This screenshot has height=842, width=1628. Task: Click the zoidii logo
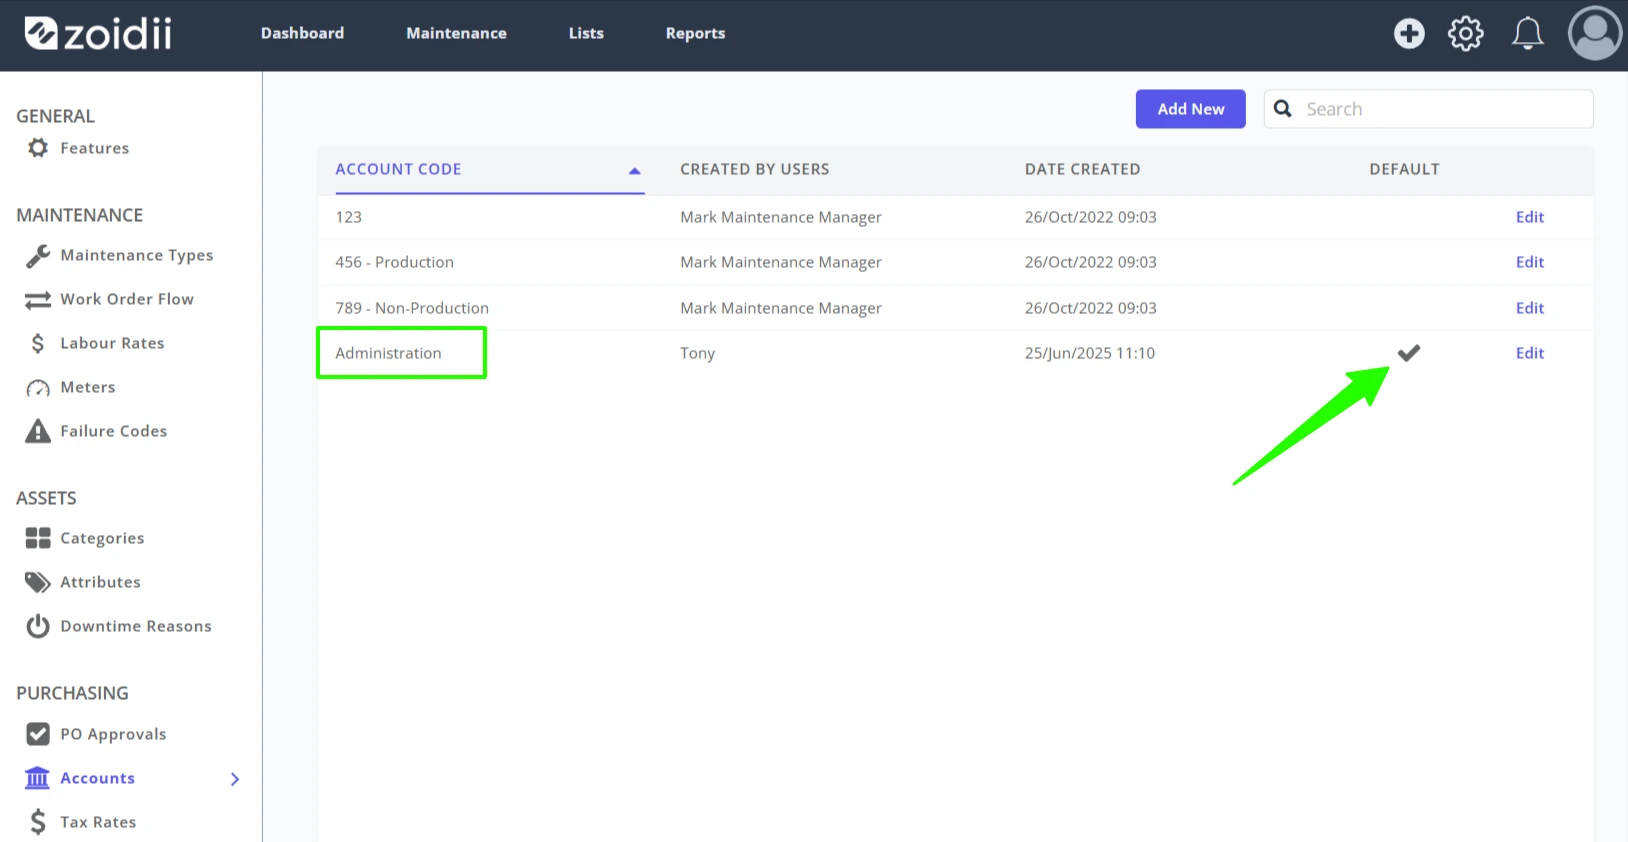tap(98, 33)
